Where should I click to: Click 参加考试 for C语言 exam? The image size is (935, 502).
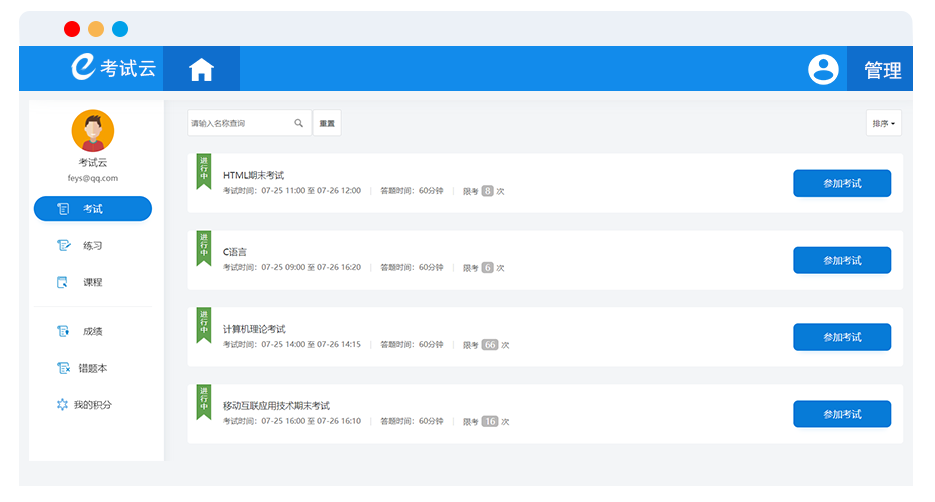click(x=842, y=260)
